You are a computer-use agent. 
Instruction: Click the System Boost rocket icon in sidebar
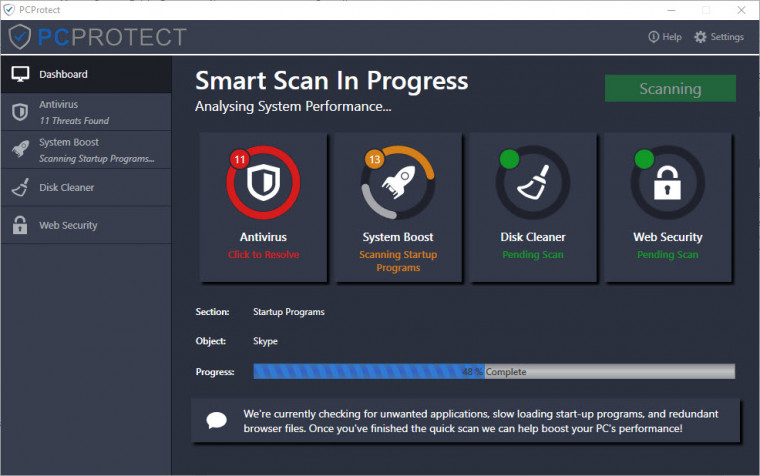tap(20, 149)
